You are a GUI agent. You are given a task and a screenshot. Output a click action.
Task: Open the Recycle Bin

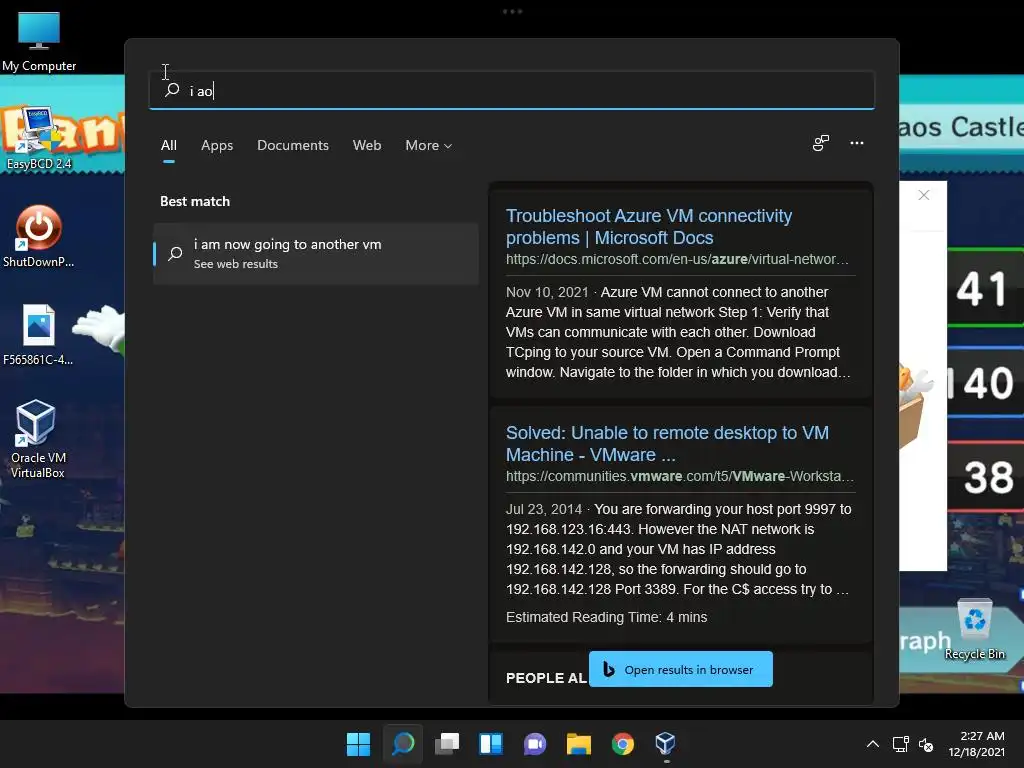[x=974, y=629]
